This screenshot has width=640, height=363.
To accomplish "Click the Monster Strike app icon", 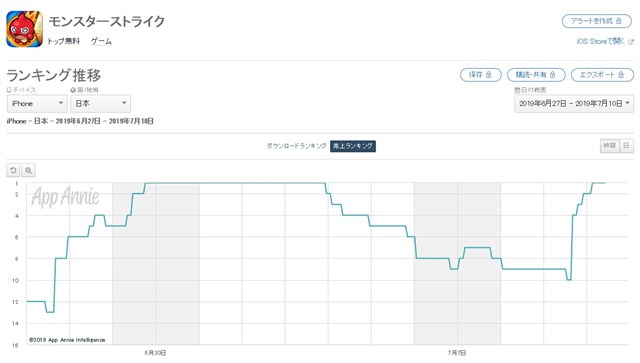I will click(x=24, y=29).
